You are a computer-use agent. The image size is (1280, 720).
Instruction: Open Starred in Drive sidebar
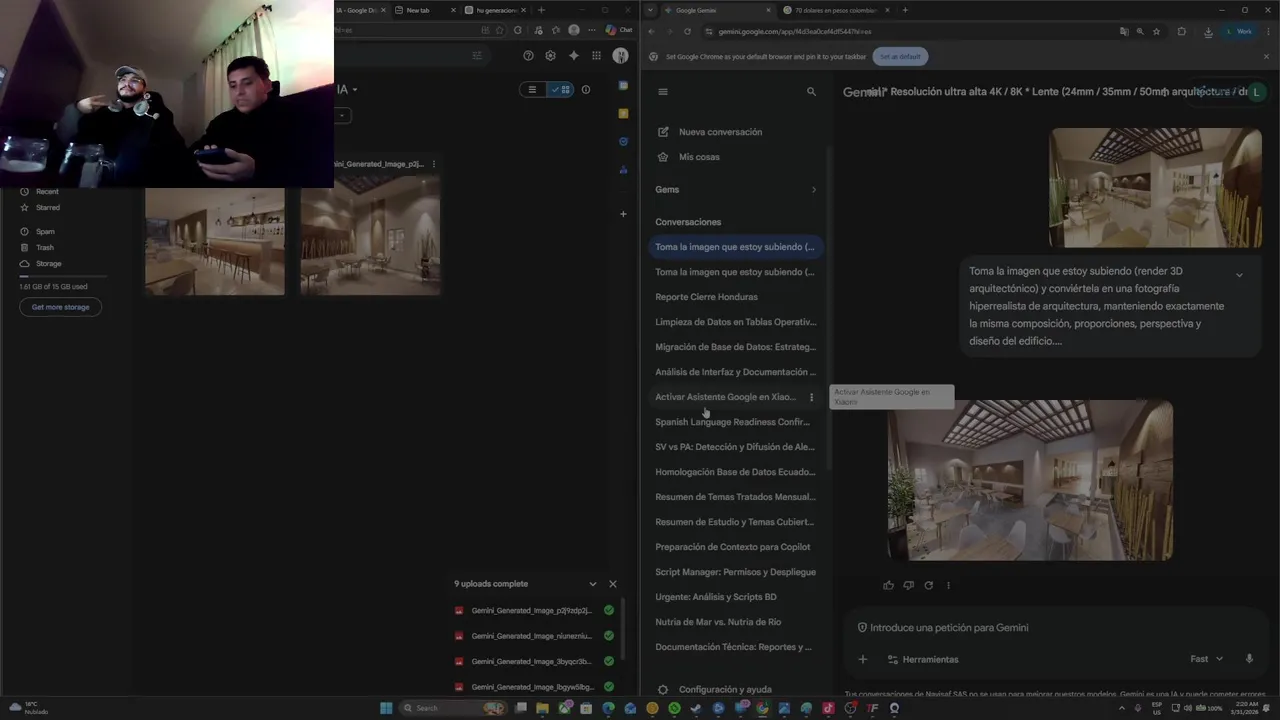click(47, 207)
